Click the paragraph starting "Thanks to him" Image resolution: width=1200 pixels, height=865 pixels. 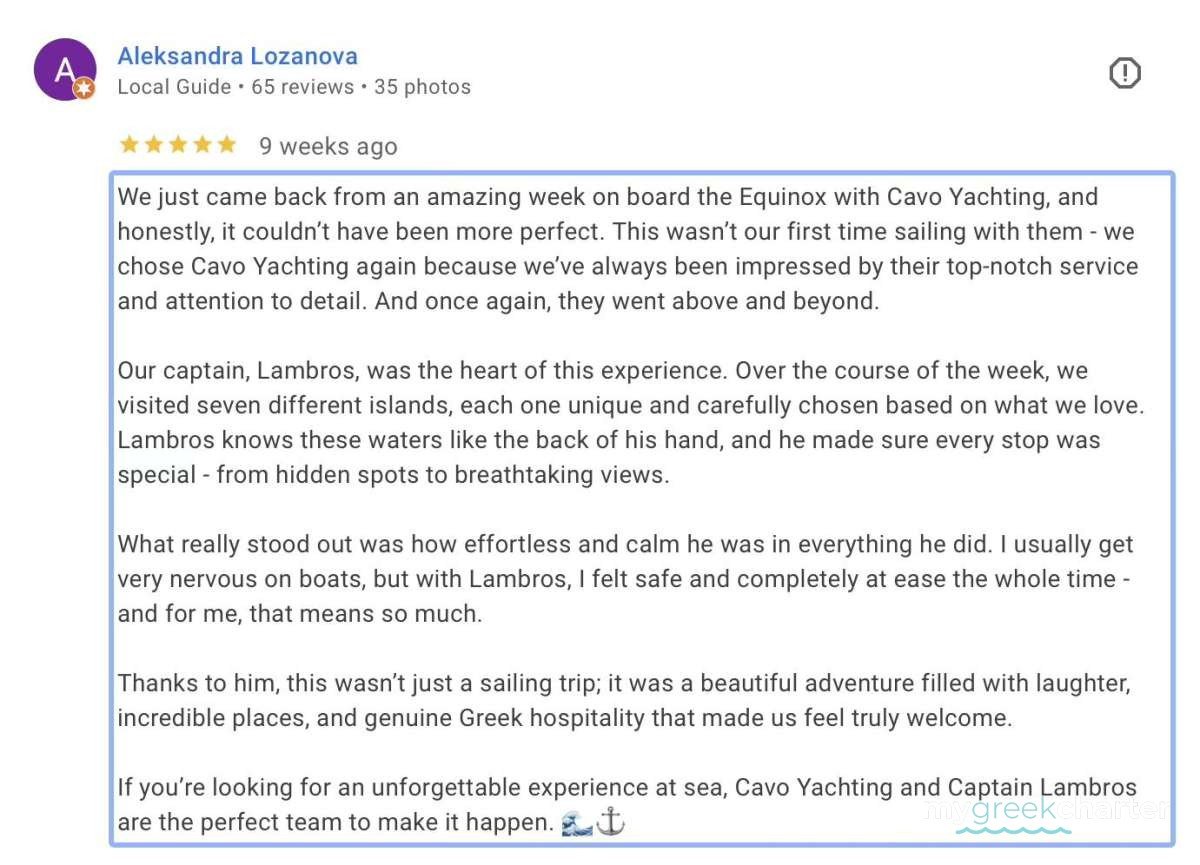tap(623, 701)
